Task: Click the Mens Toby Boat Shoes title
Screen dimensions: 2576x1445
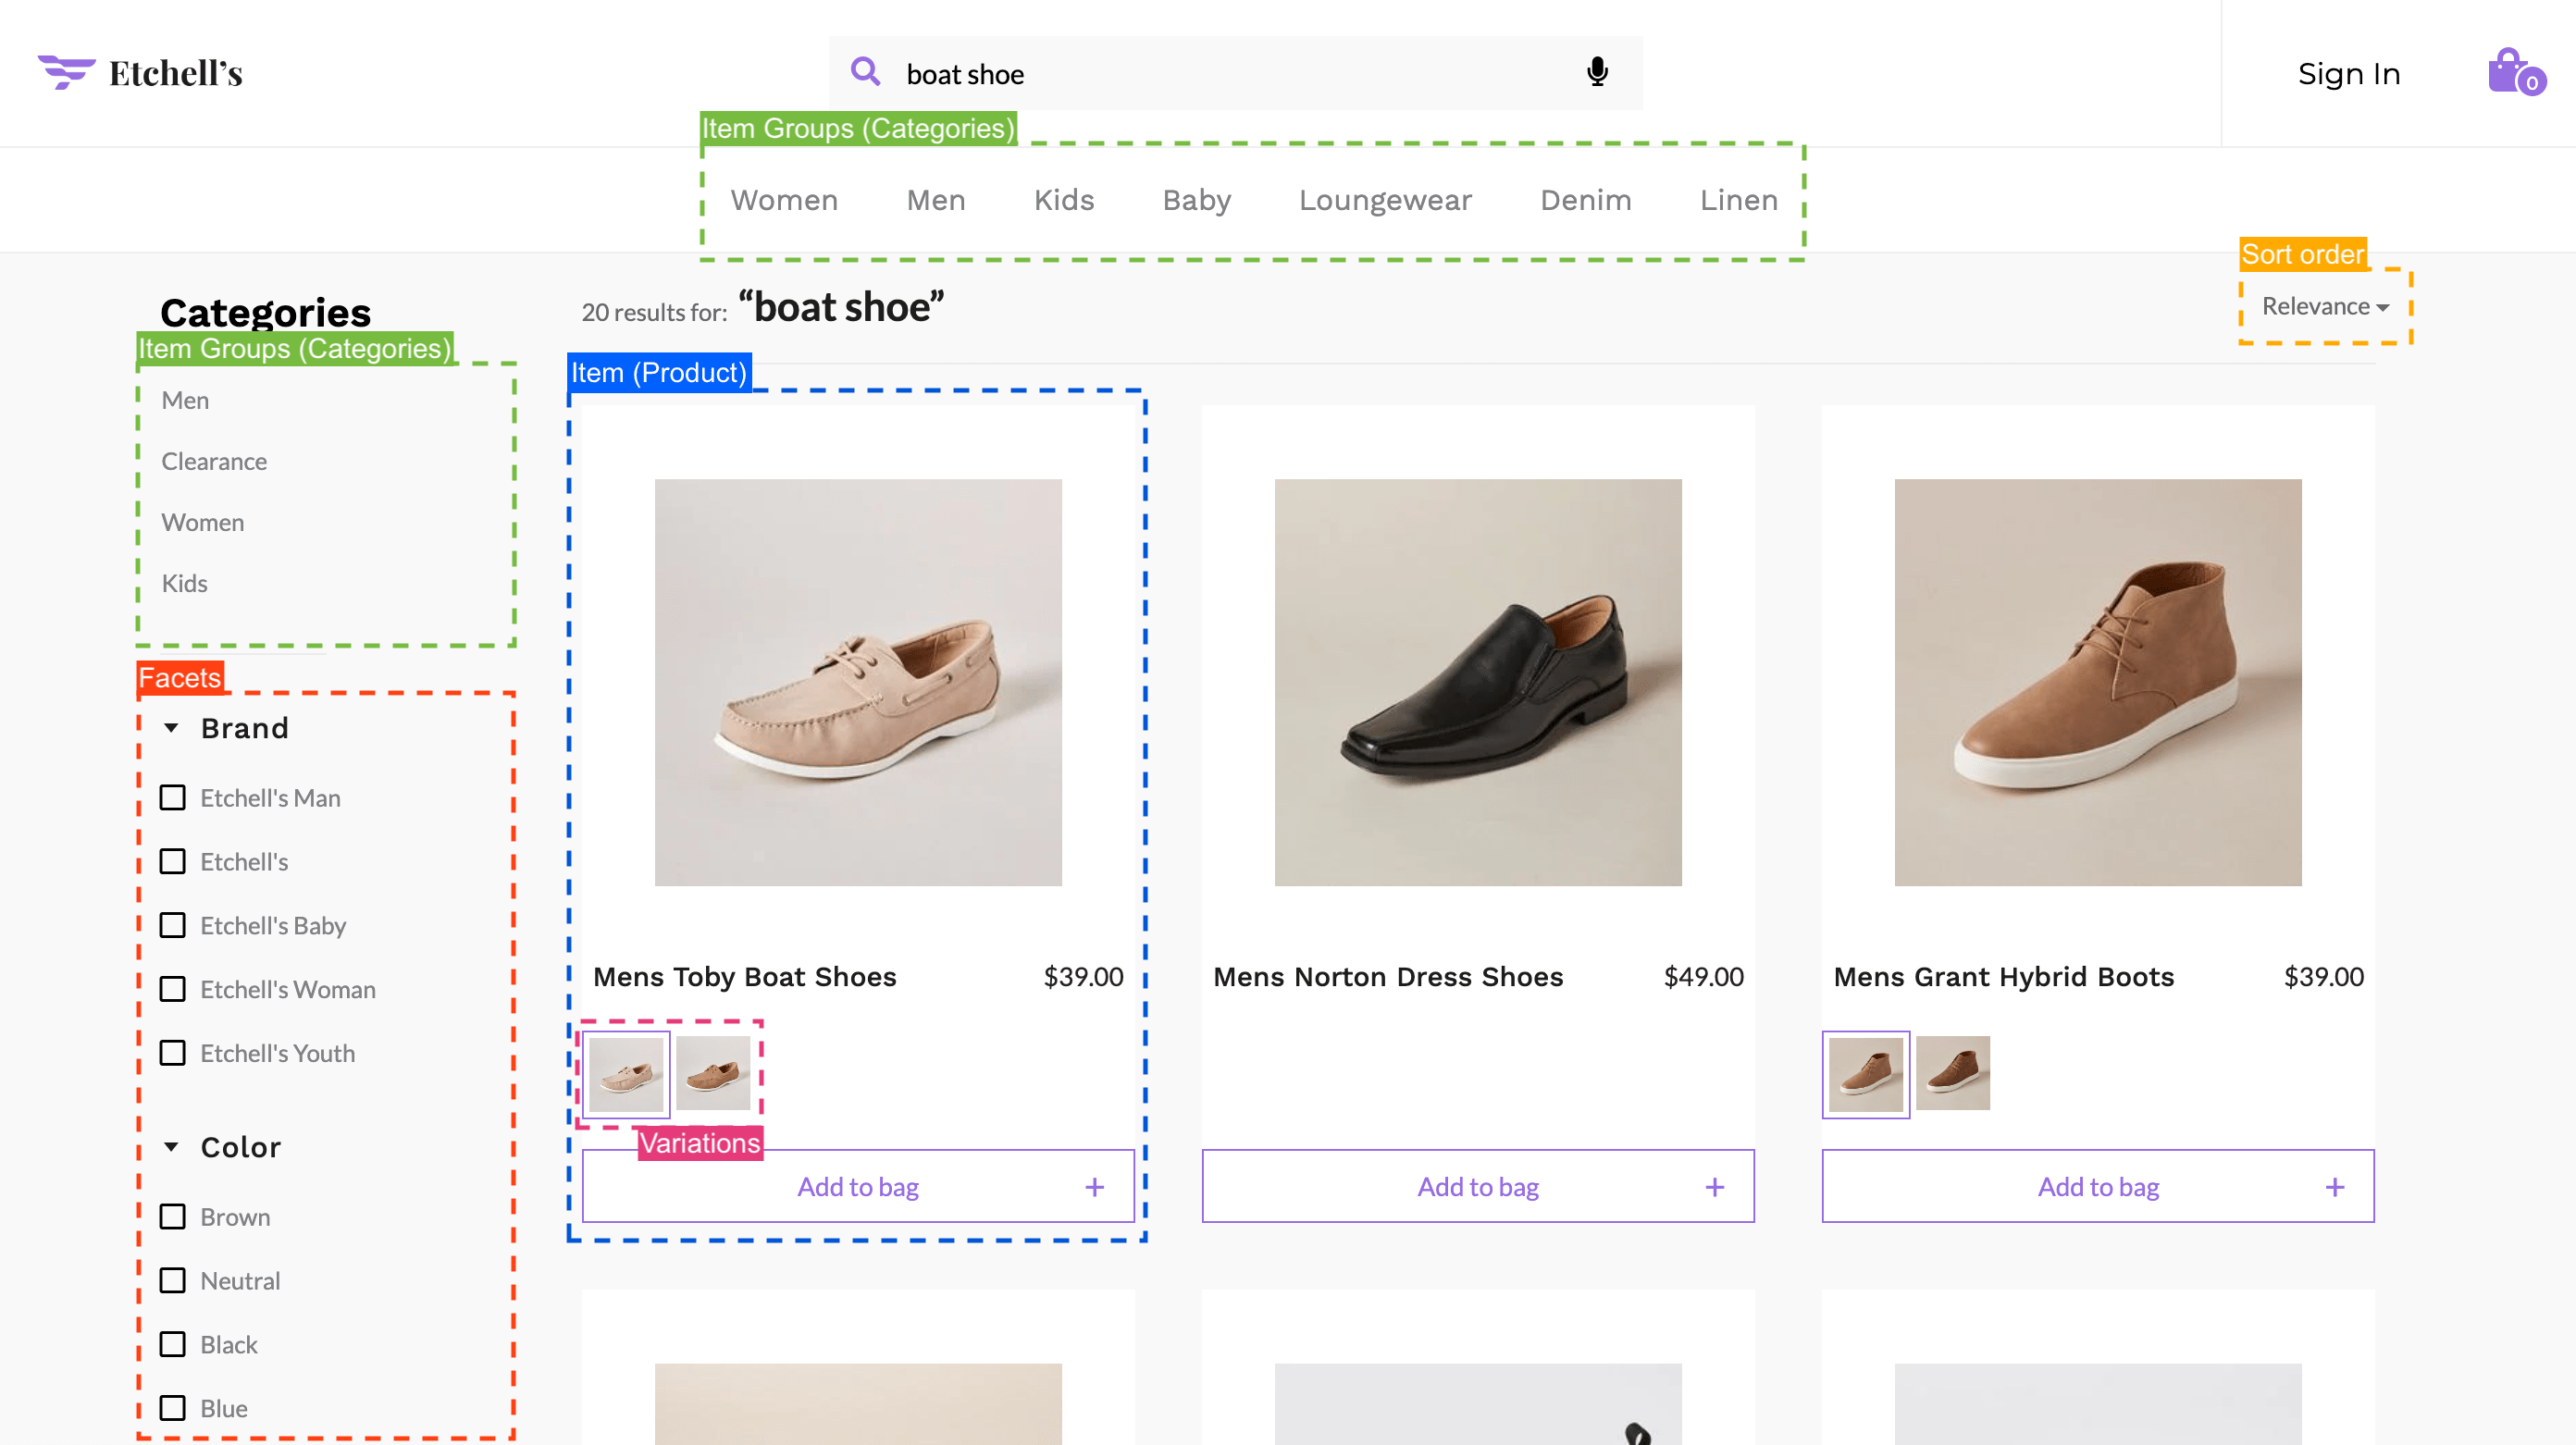Action: pos(745,977)
